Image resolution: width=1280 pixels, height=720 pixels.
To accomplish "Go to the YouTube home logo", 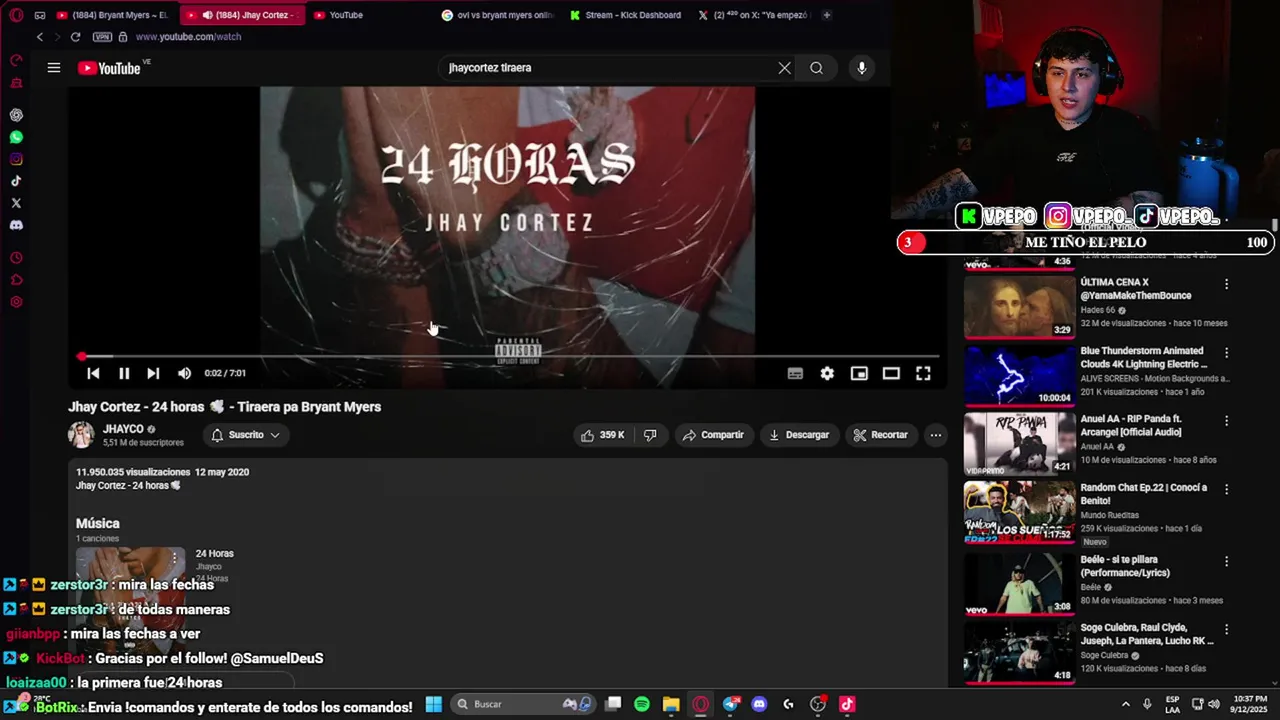I will 110,68.
